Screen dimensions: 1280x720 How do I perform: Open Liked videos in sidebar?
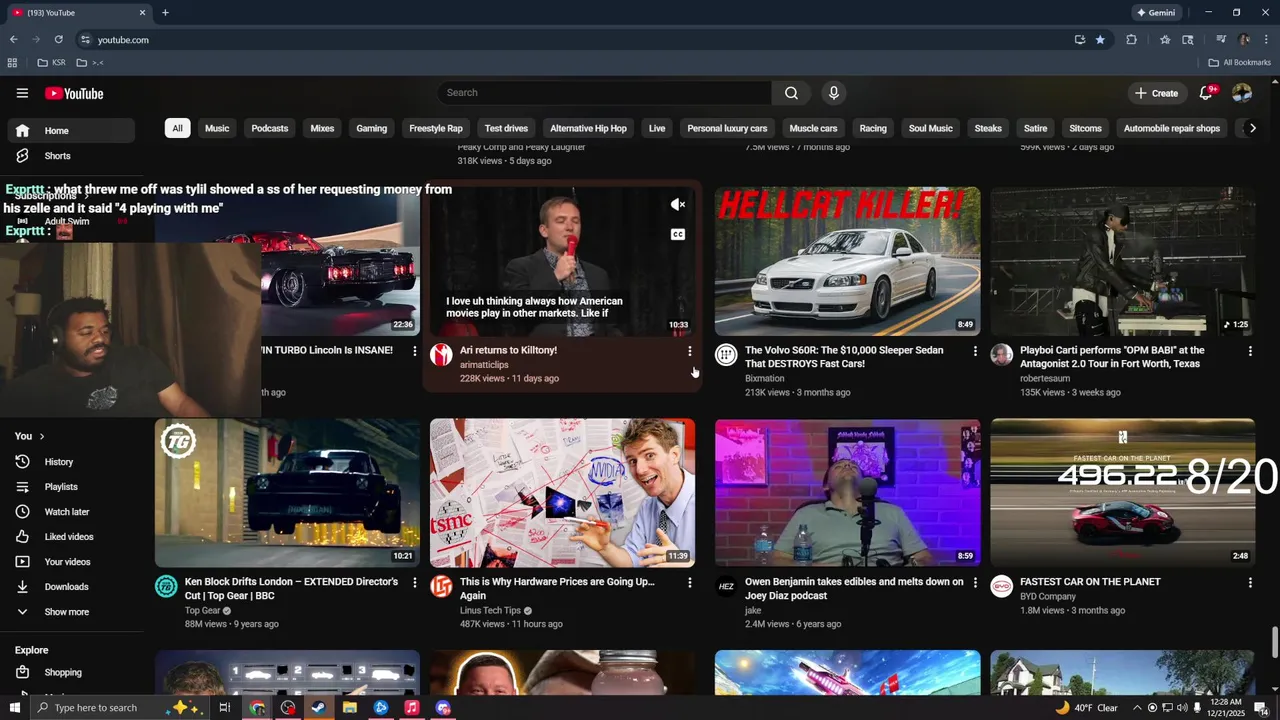[x=71, y=537]
